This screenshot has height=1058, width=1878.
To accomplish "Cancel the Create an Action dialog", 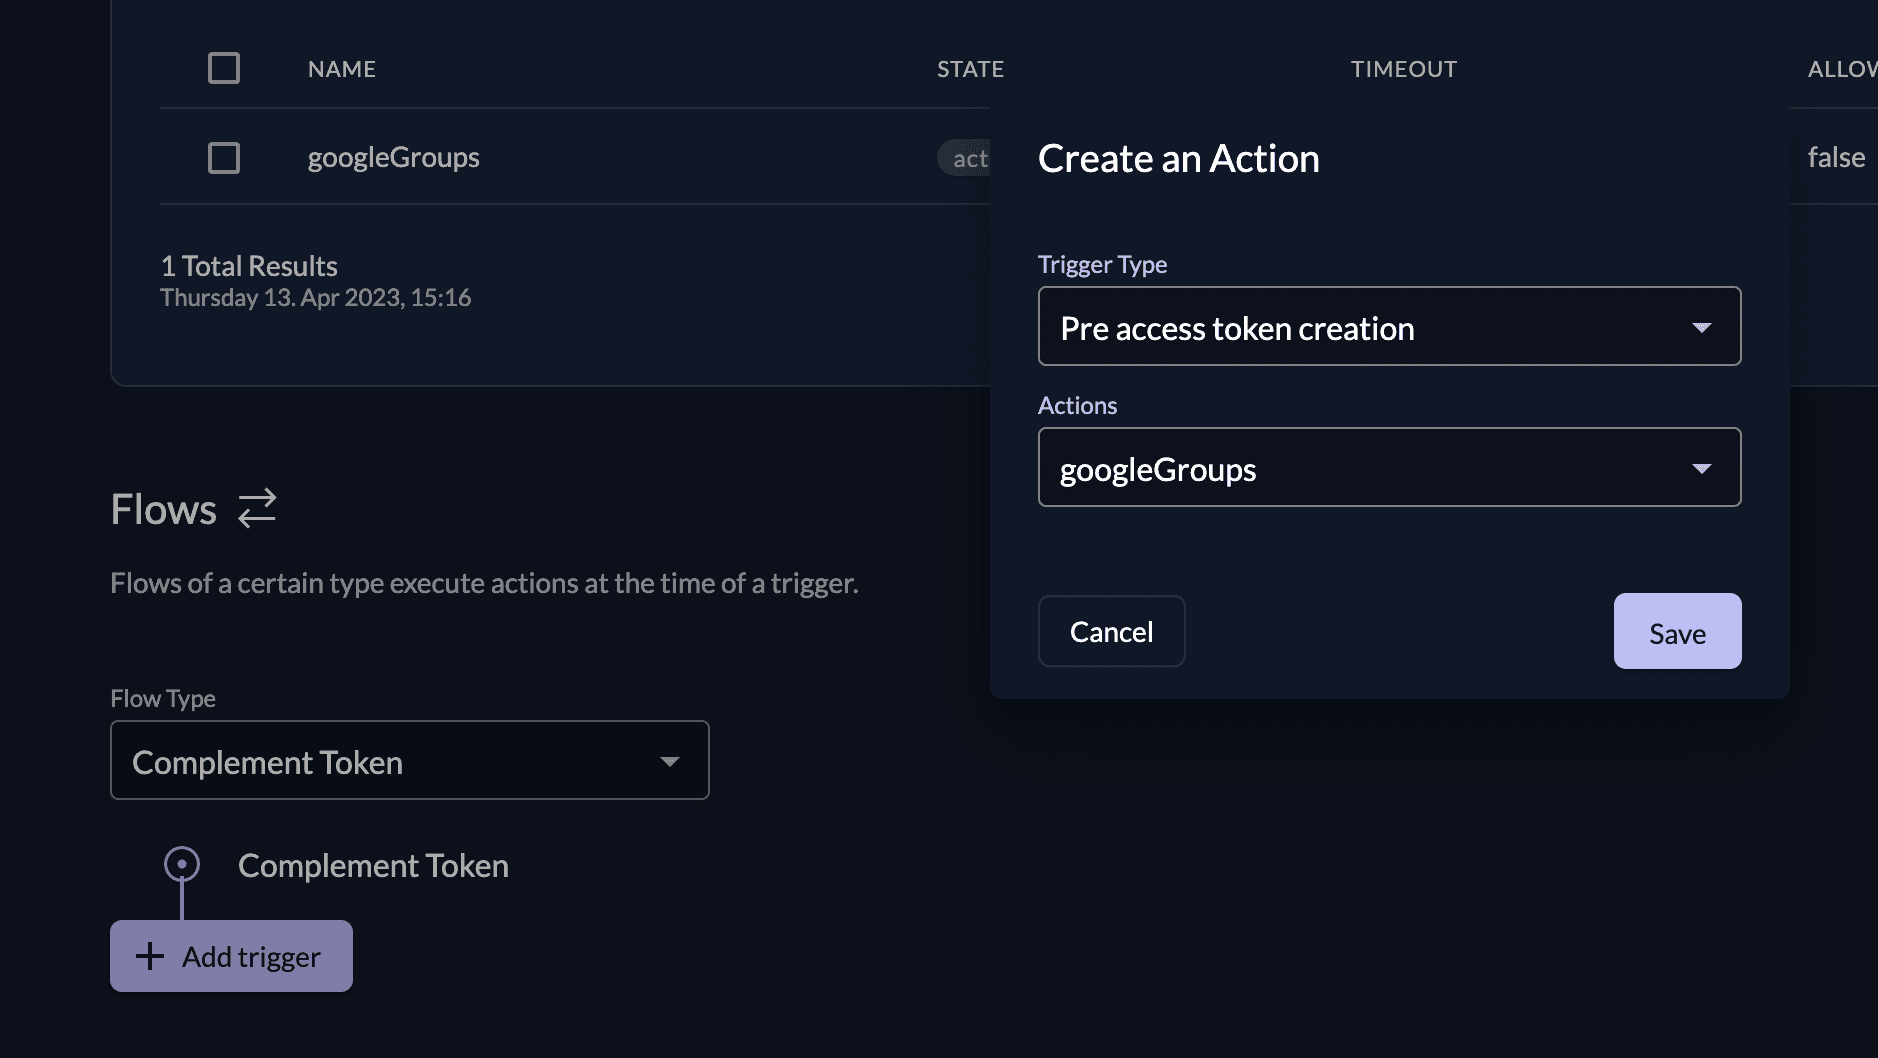I will click(x=1111, y=632).
